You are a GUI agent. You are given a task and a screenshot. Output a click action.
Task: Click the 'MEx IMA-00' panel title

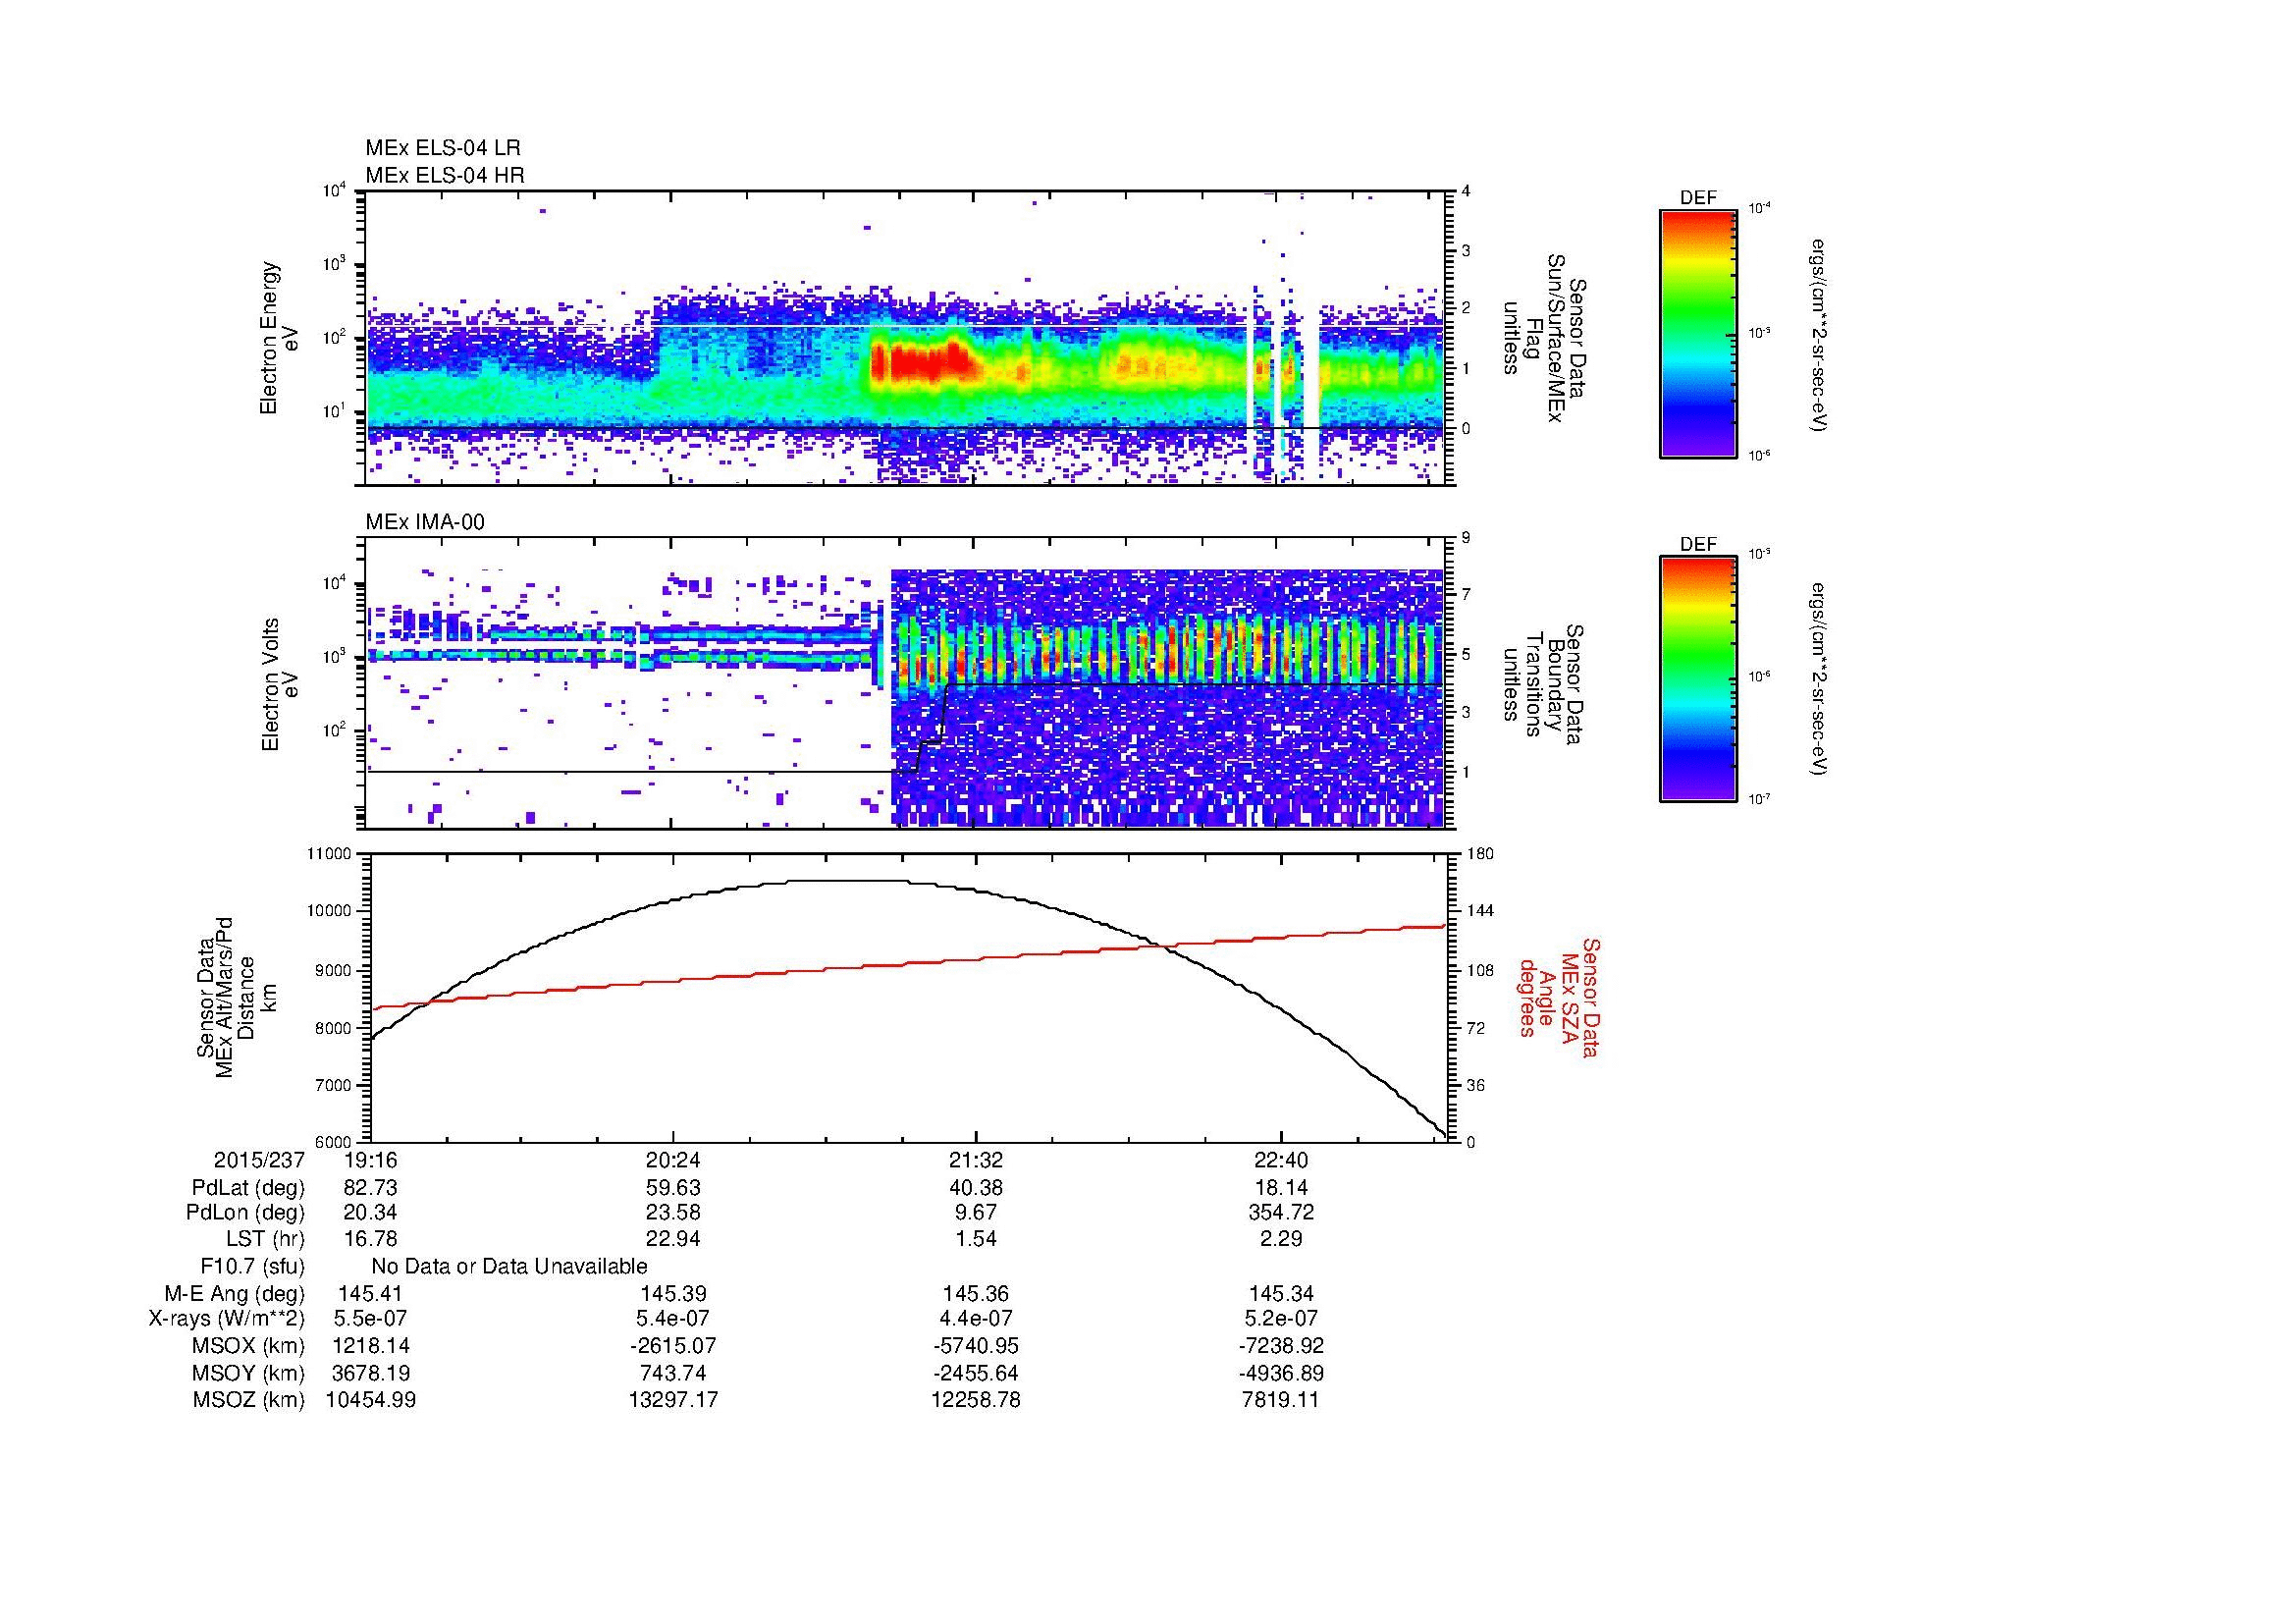tap(424, 522)
